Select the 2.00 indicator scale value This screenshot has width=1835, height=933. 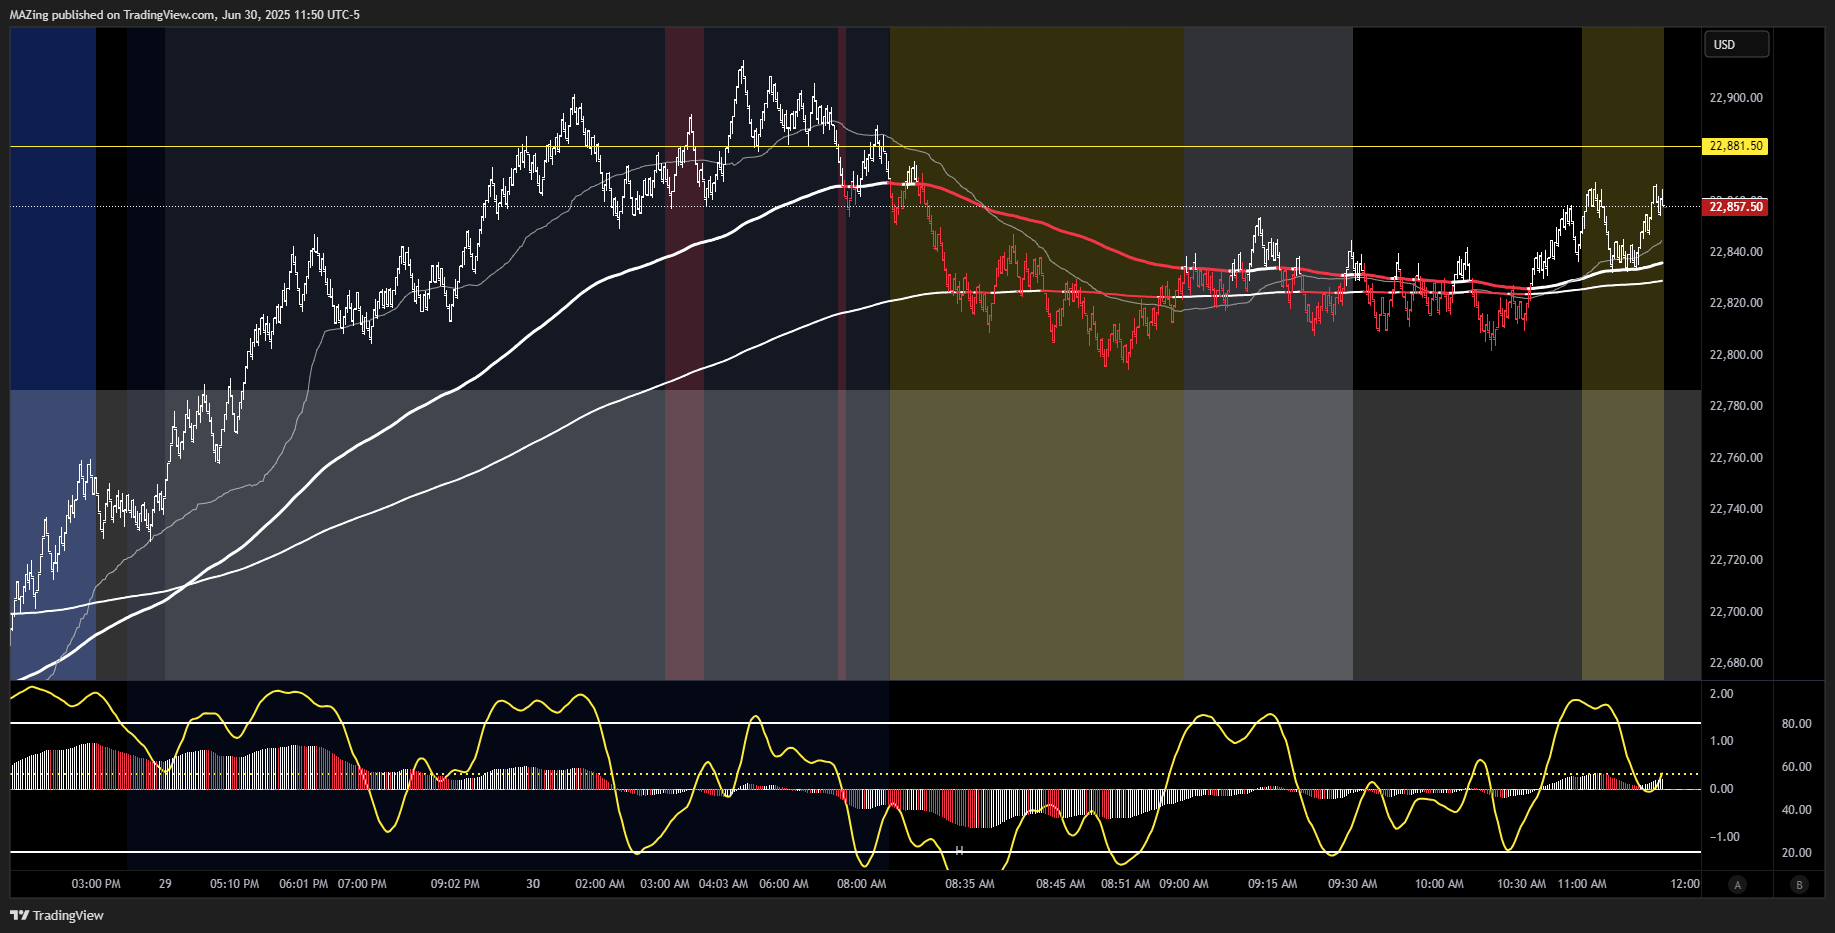tap(1721, 694)
